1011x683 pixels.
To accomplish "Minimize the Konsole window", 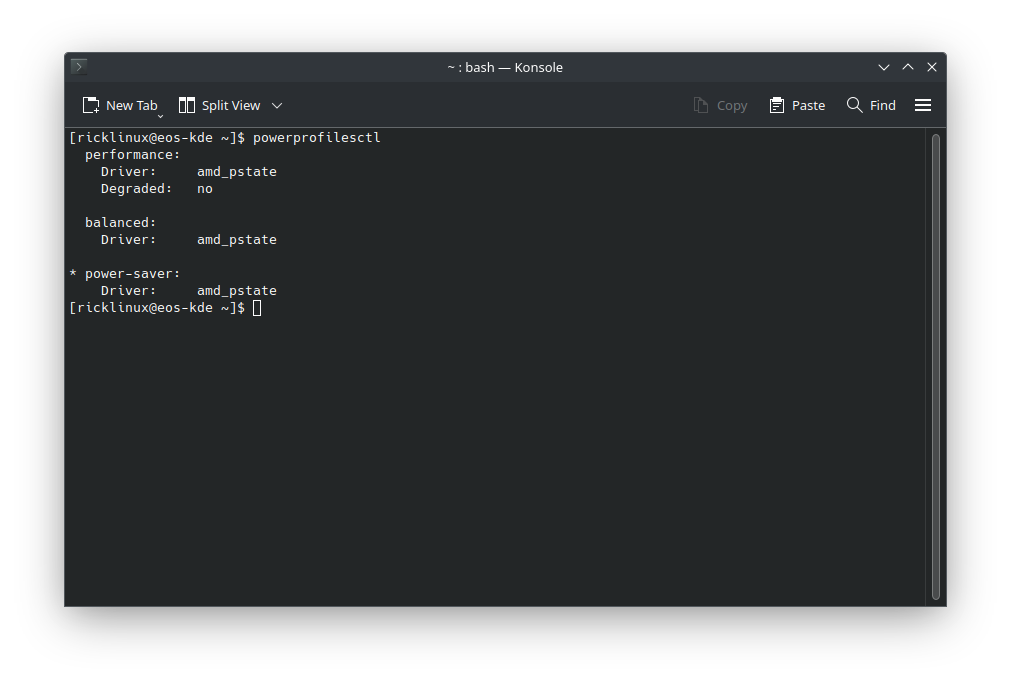I will click(x=884, y=67).
